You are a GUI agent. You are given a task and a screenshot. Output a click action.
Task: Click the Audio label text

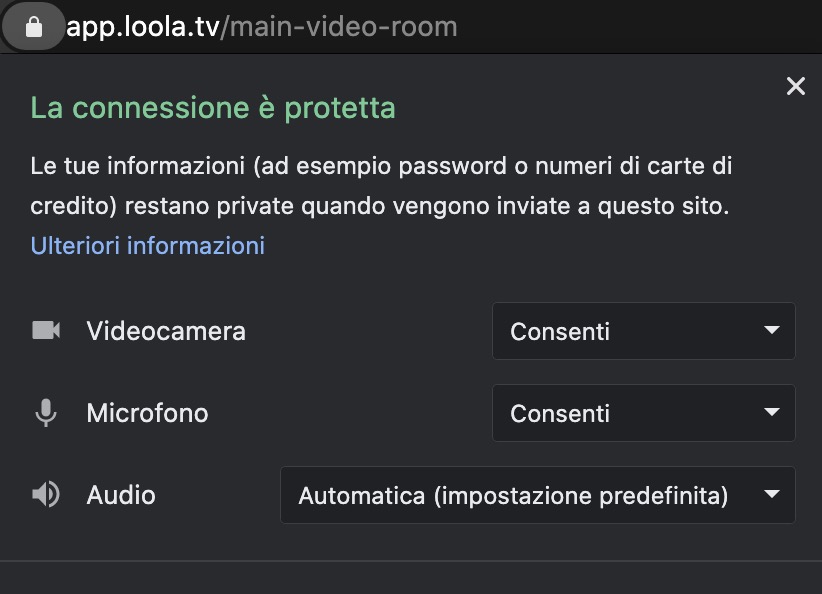pyautogui.click(x=121, y=494)
